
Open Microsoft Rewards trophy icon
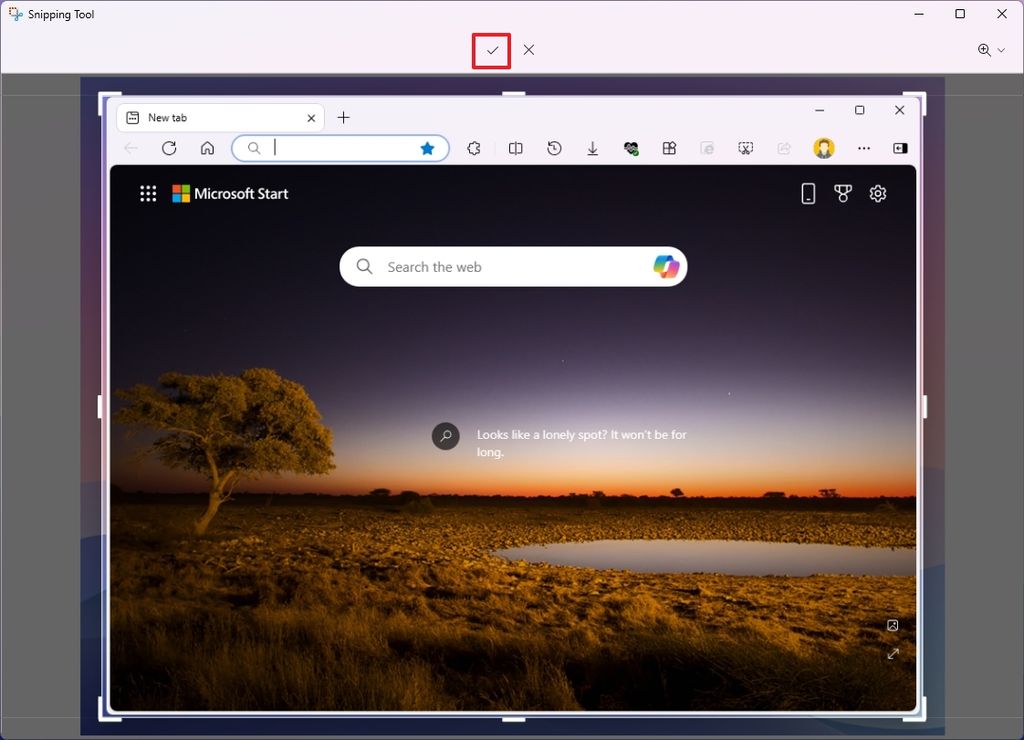pos(843,193)
